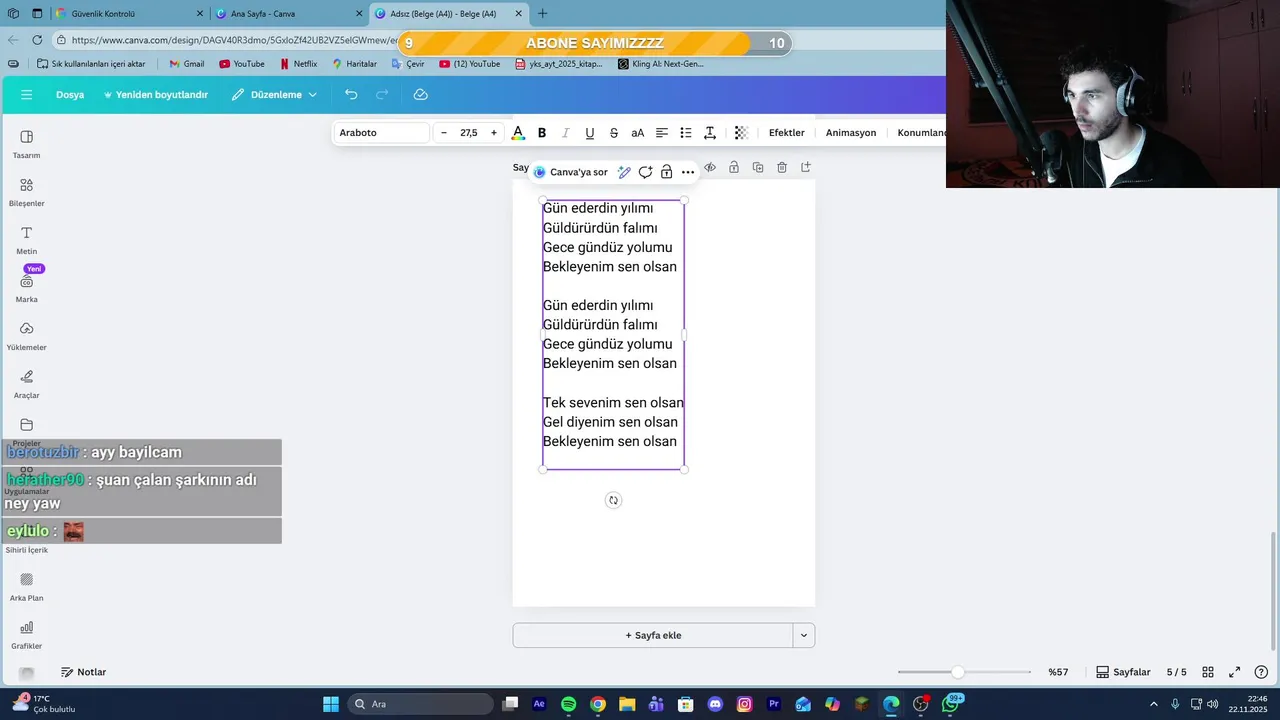
Task: Open the Araboto font selector
Action: tap(382, 132)
